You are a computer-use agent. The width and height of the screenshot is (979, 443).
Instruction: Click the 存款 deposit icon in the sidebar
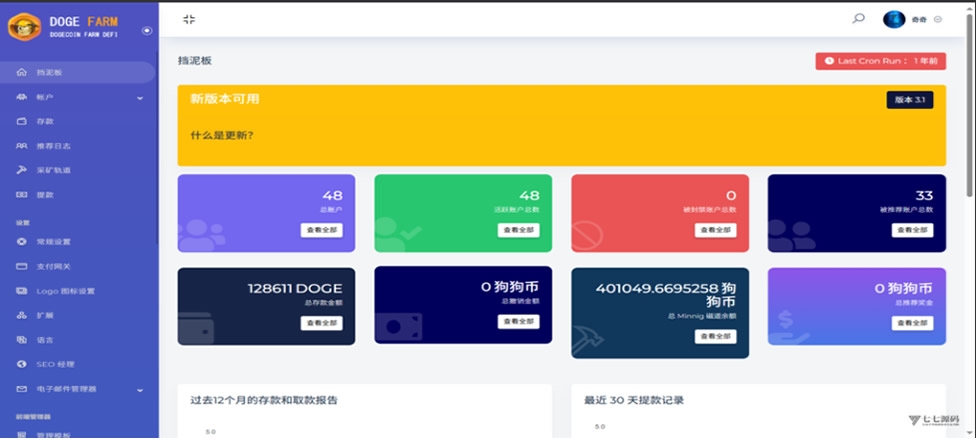coord(22,121)
